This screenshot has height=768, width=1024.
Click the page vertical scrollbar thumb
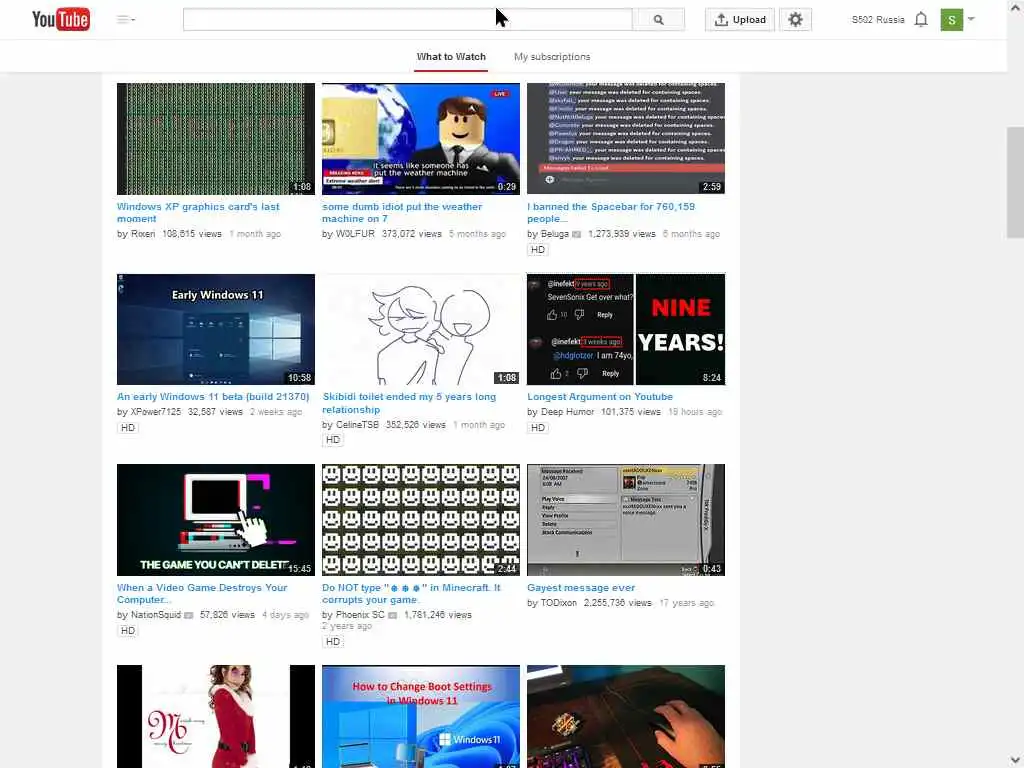tap(1015, 183)
